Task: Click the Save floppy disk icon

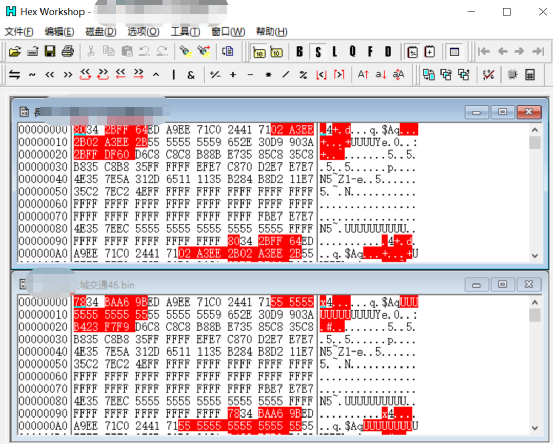Action: (50, 52)
